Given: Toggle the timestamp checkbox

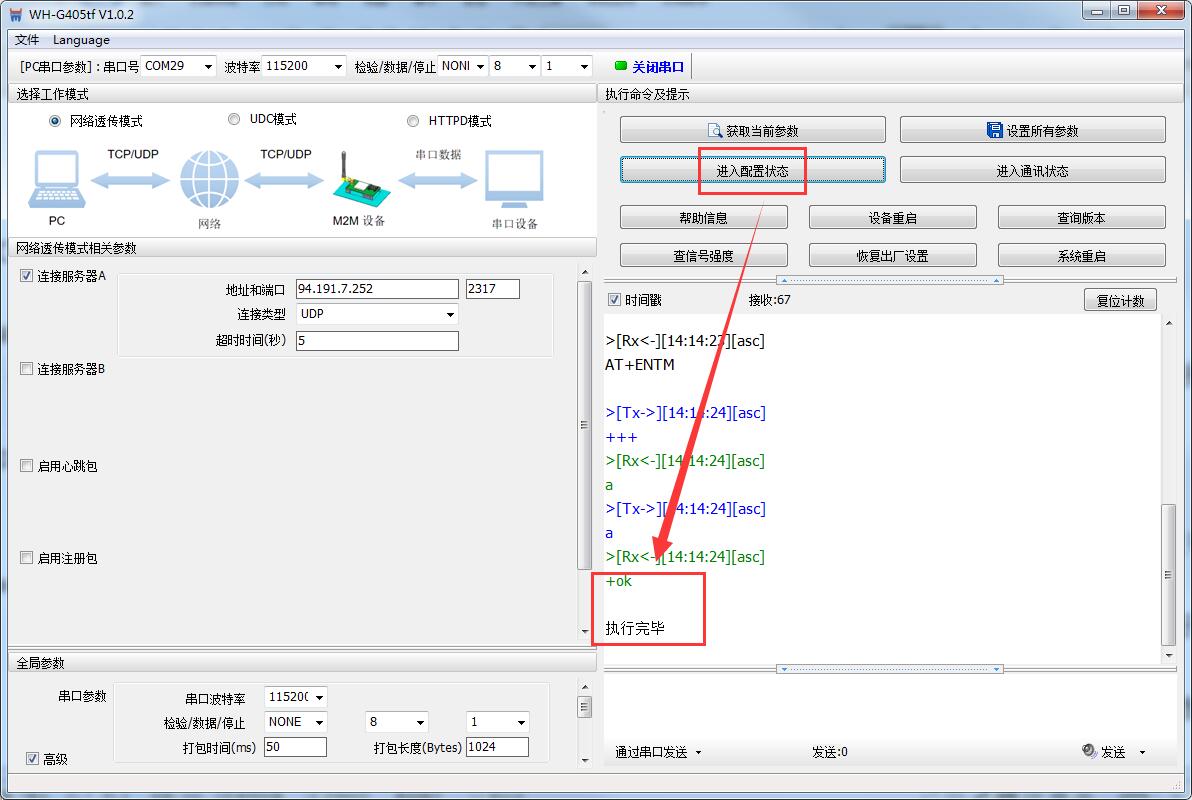Looking at the screenshot, I should pos(614,300).
